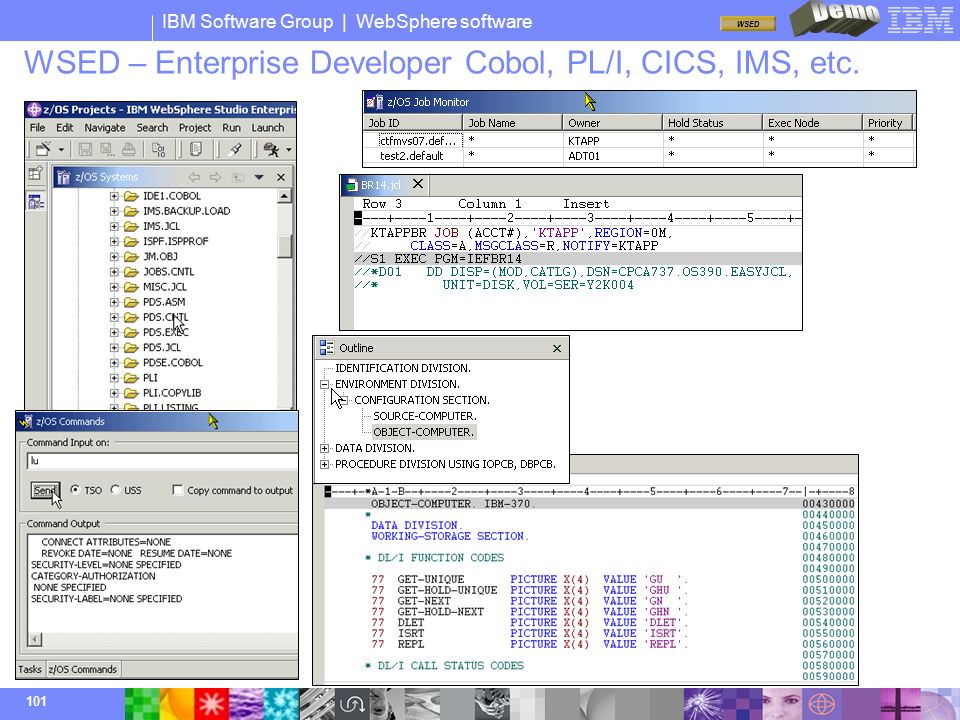
Task: Click the Send button
Action: pos(45,490)
